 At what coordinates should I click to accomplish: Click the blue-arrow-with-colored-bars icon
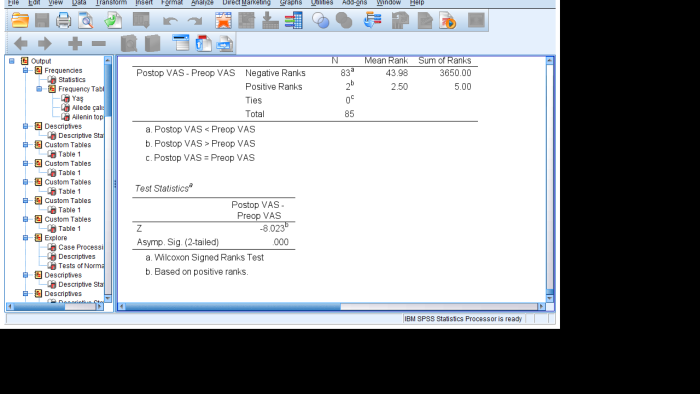[372, 21]
